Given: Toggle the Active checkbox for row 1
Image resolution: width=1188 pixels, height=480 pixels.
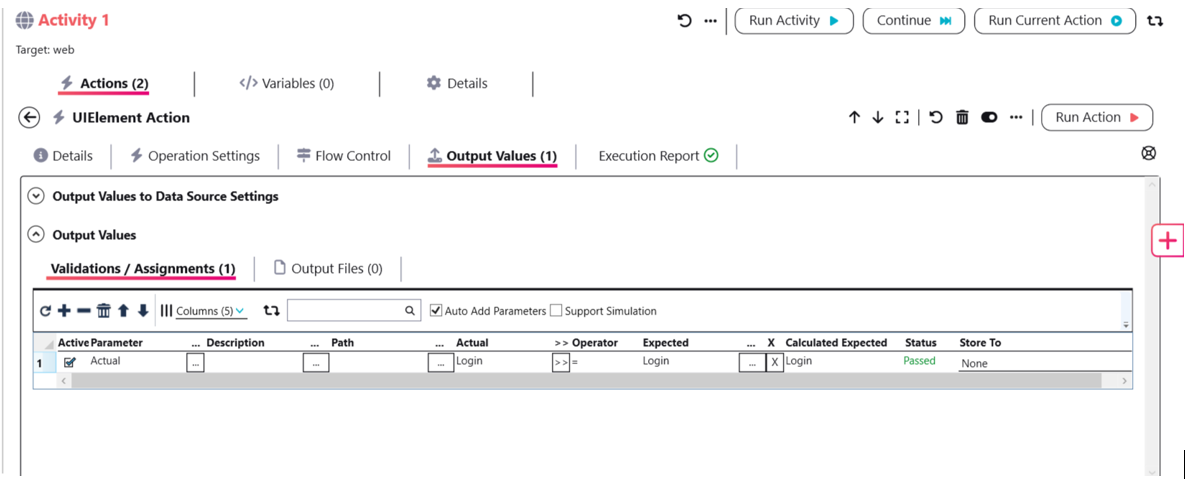Looking at the screenshot, I should (x=69, y=363).
